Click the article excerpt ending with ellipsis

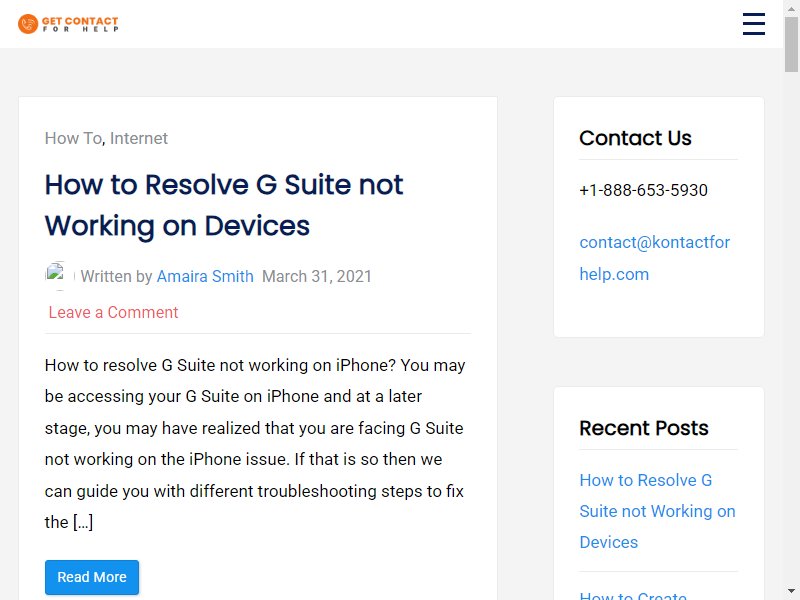(255, 443)
